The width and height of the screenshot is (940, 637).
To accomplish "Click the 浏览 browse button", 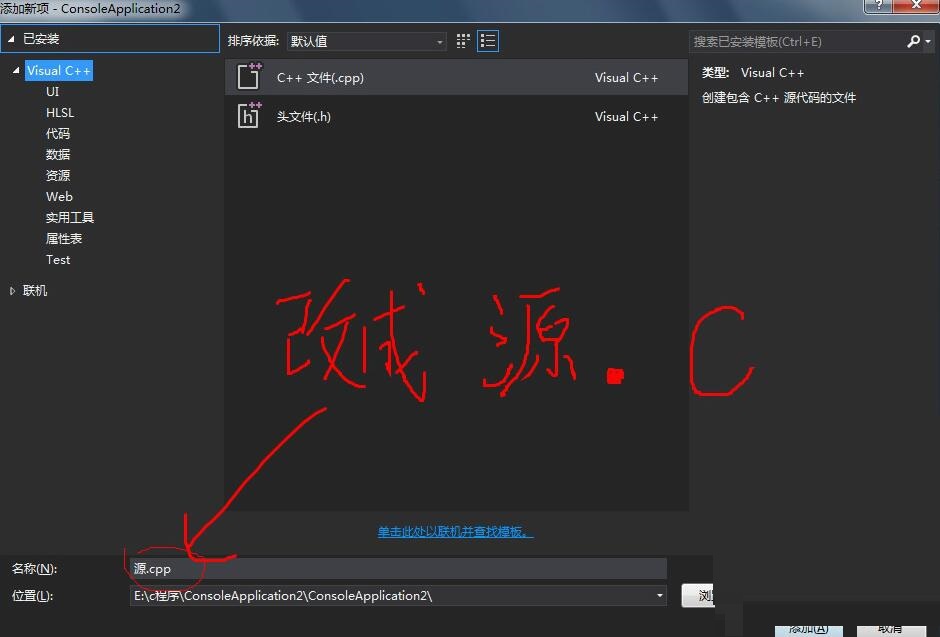I will point(698,596).
